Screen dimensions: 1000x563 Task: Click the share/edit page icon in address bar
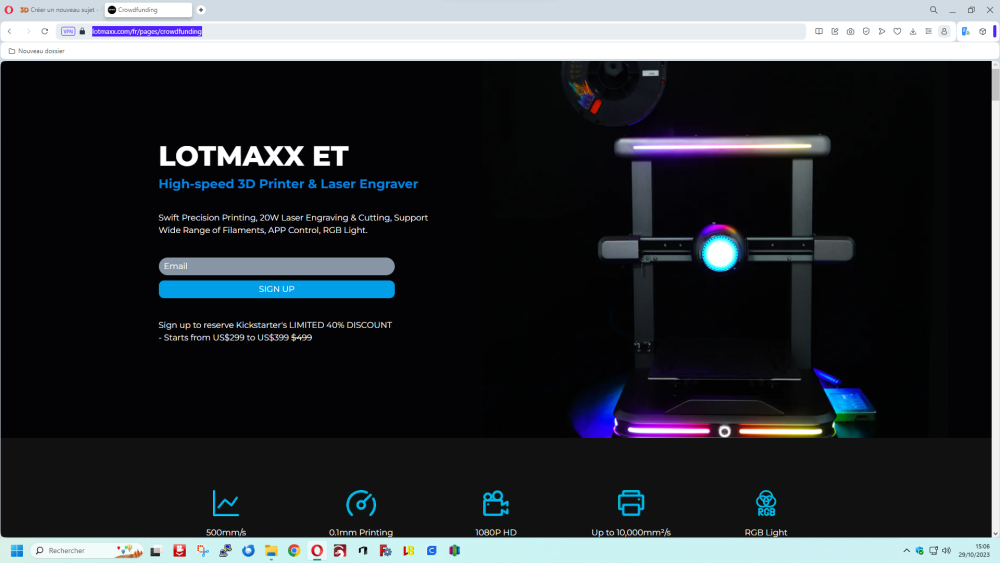click(x=835, y=31)
